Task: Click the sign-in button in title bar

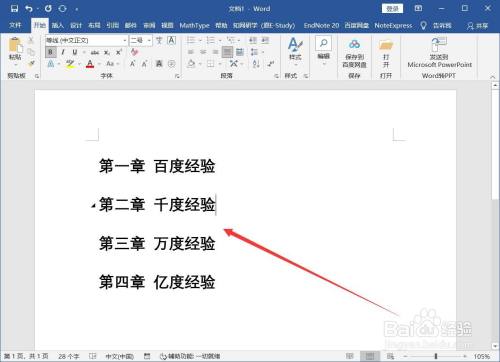Action: point(392,9)
